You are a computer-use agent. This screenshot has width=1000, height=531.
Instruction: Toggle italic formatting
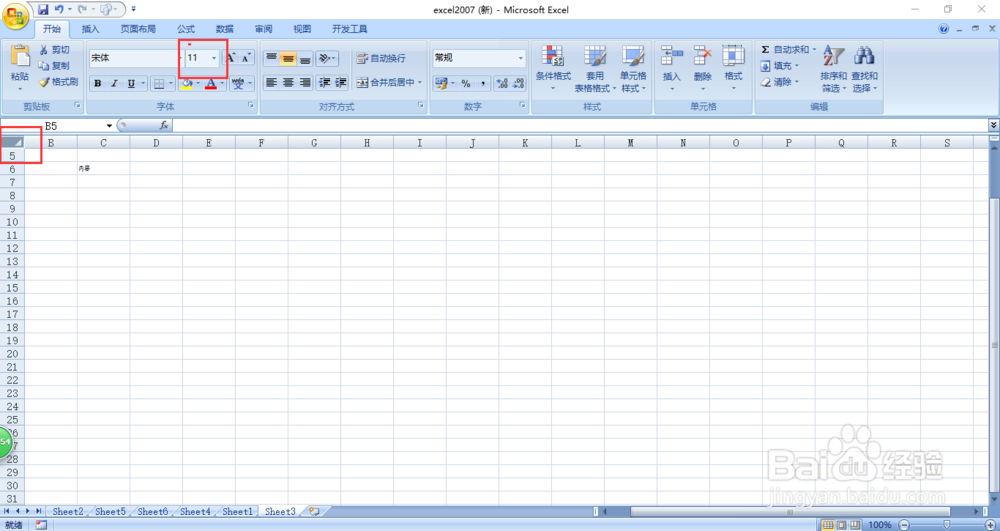point(115,84)
